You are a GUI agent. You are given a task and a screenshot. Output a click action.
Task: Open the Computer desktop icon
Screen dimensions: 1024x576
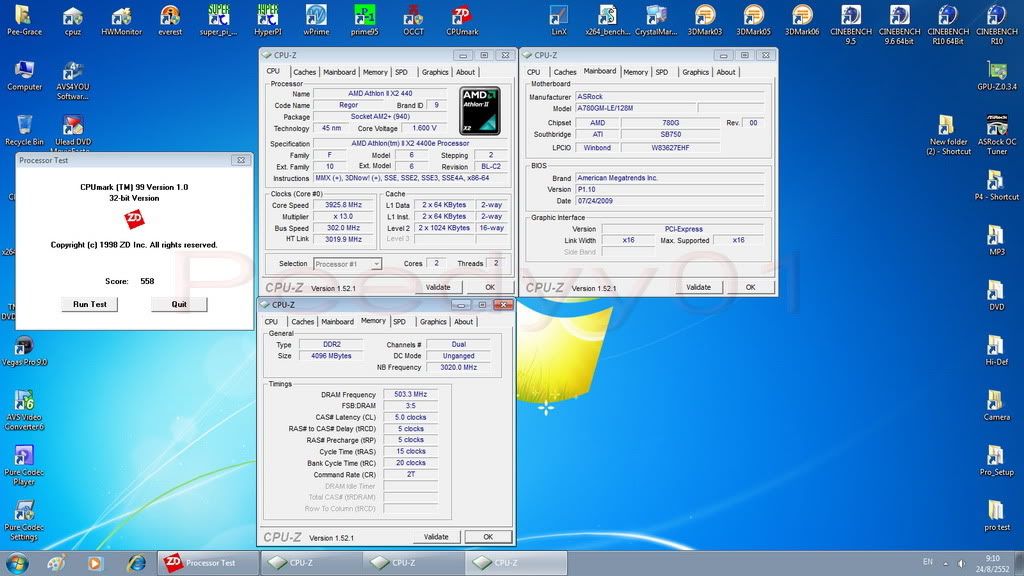click(x=24, y=76)
